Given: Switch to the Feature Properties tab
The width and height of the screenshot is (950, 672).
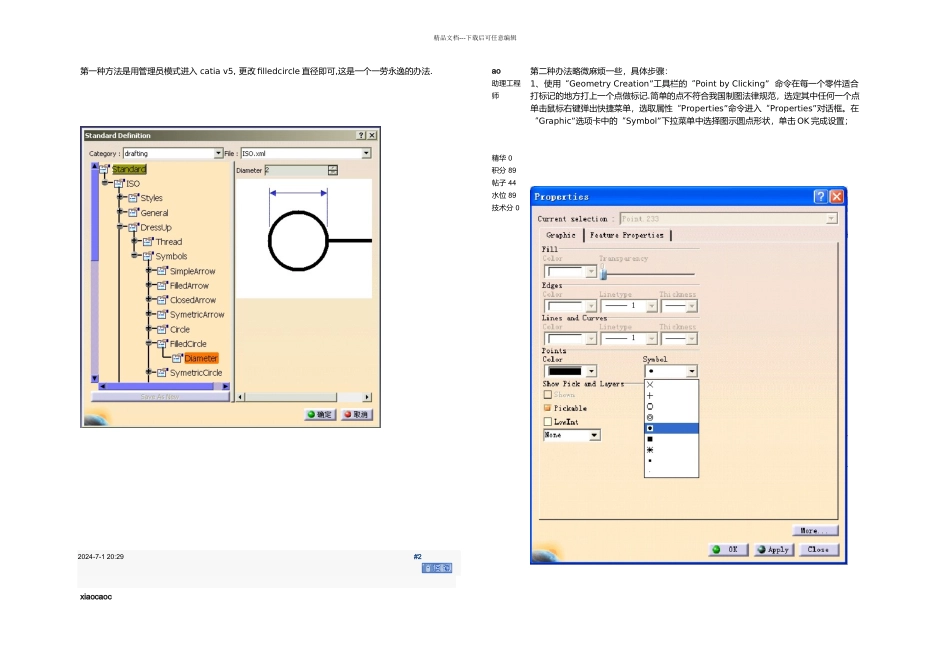Looking at the screenshot, I should pos(626,235).
